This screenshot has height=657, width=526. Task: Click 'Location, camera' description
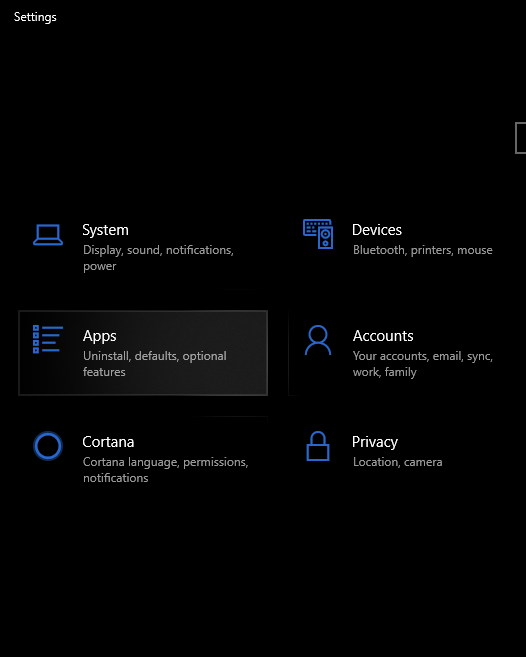point(397,462)
